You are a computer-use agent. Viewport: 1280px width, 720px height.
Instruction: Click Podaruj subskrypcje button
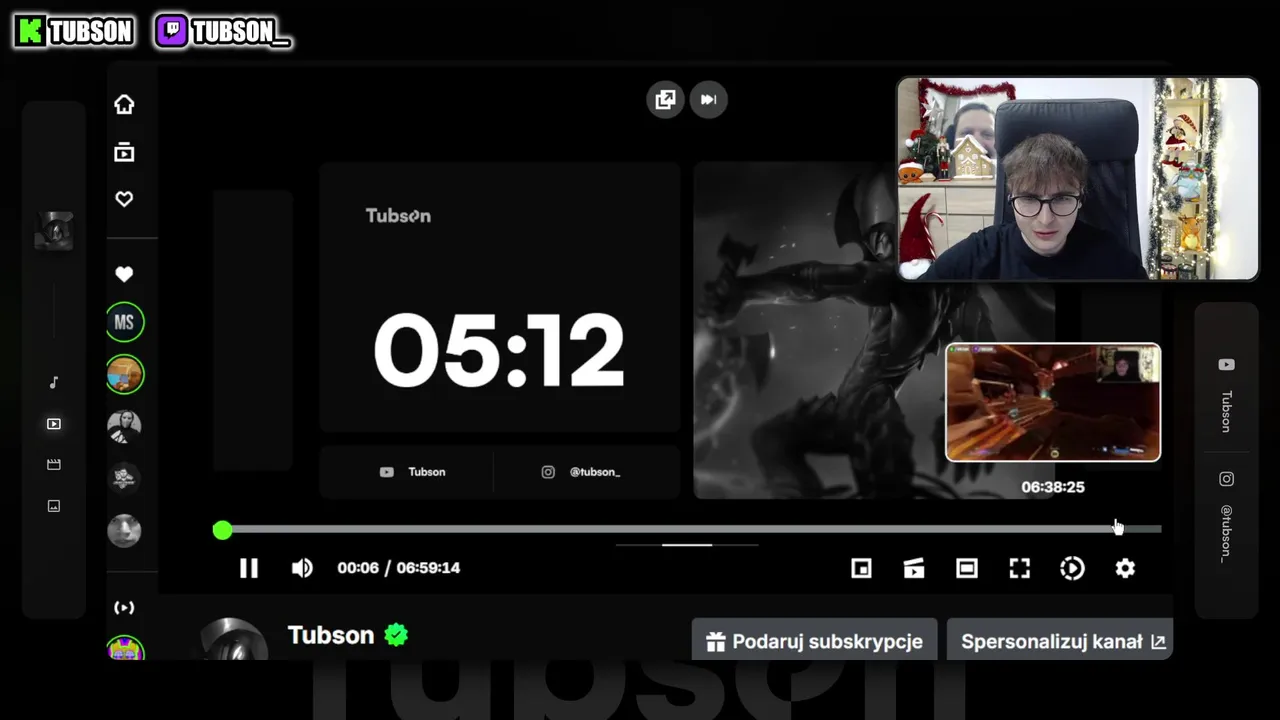[x=814, y=642]
